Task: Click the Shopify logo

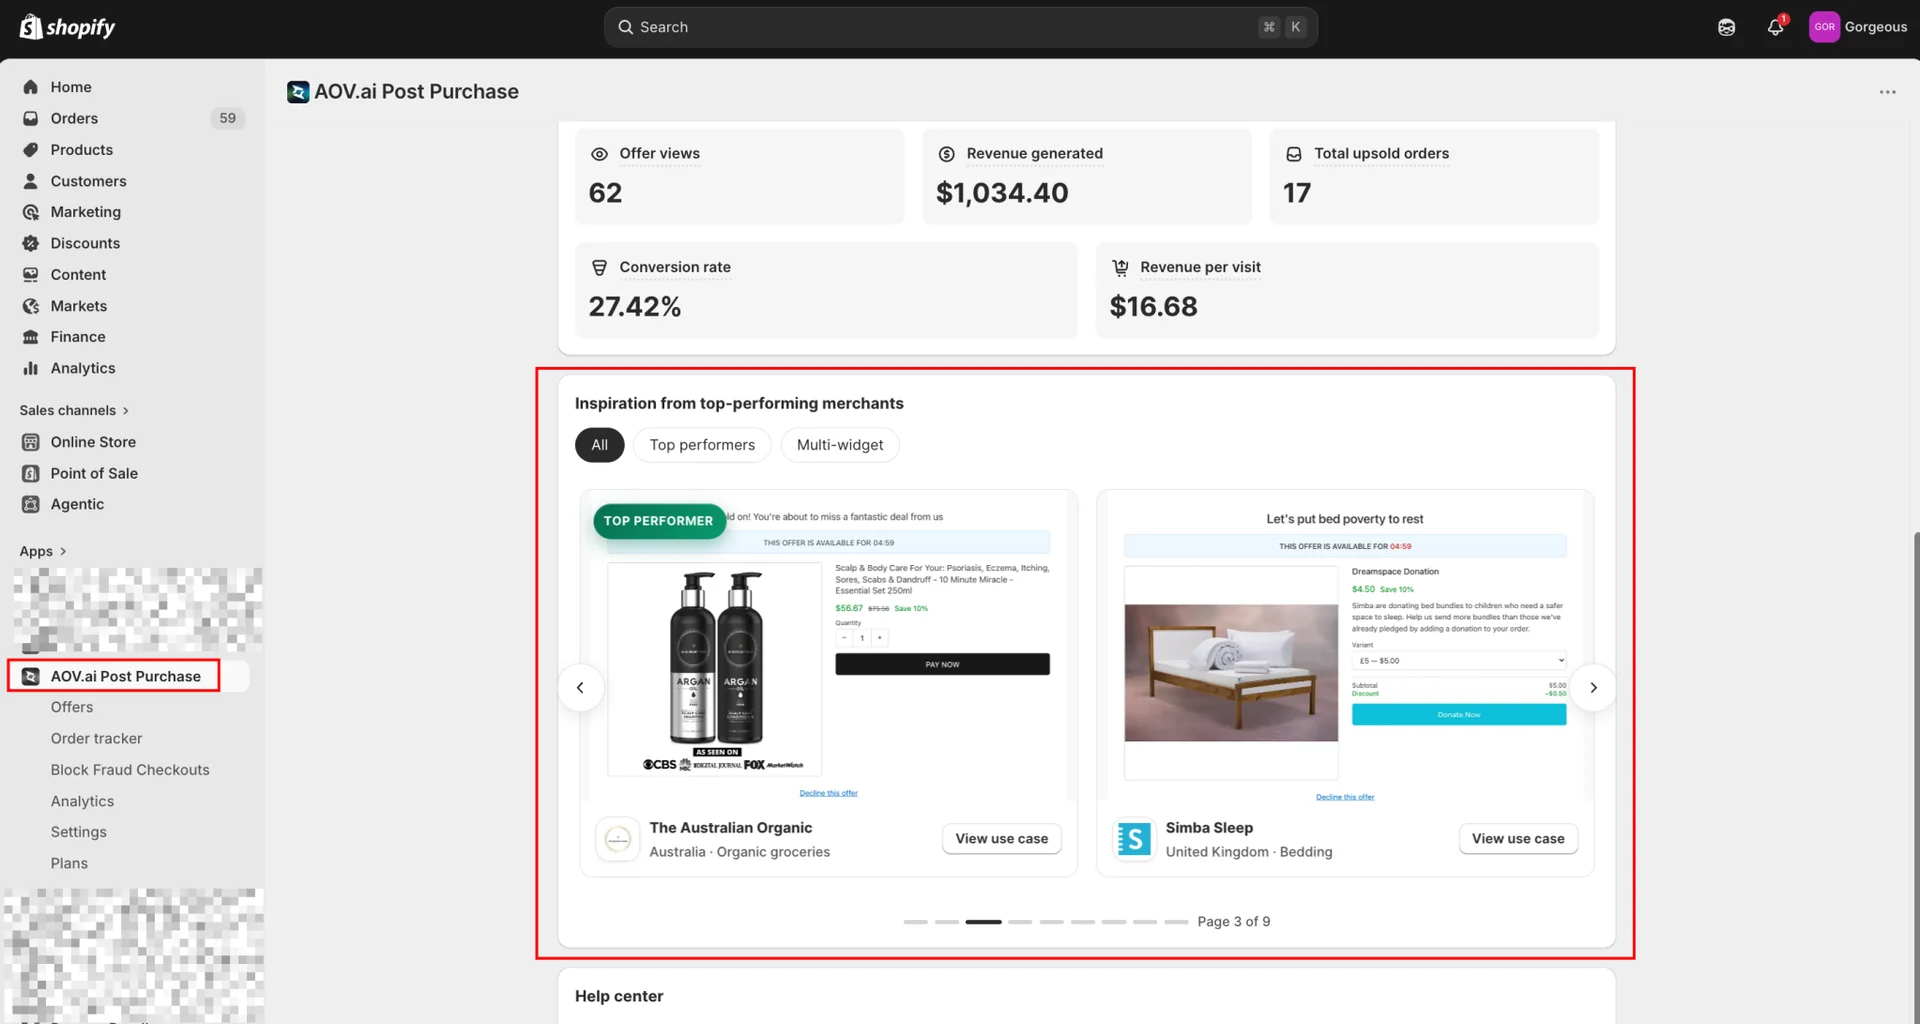Action: 67,27
